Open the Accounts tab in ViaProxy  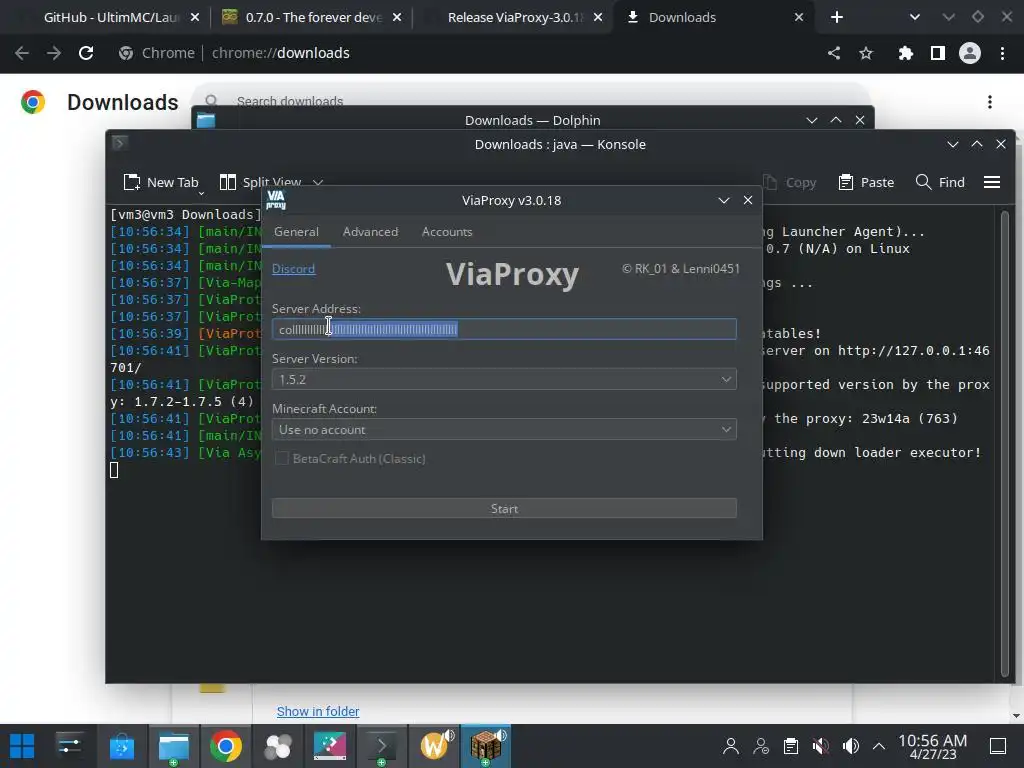click(x=447, y=232)
